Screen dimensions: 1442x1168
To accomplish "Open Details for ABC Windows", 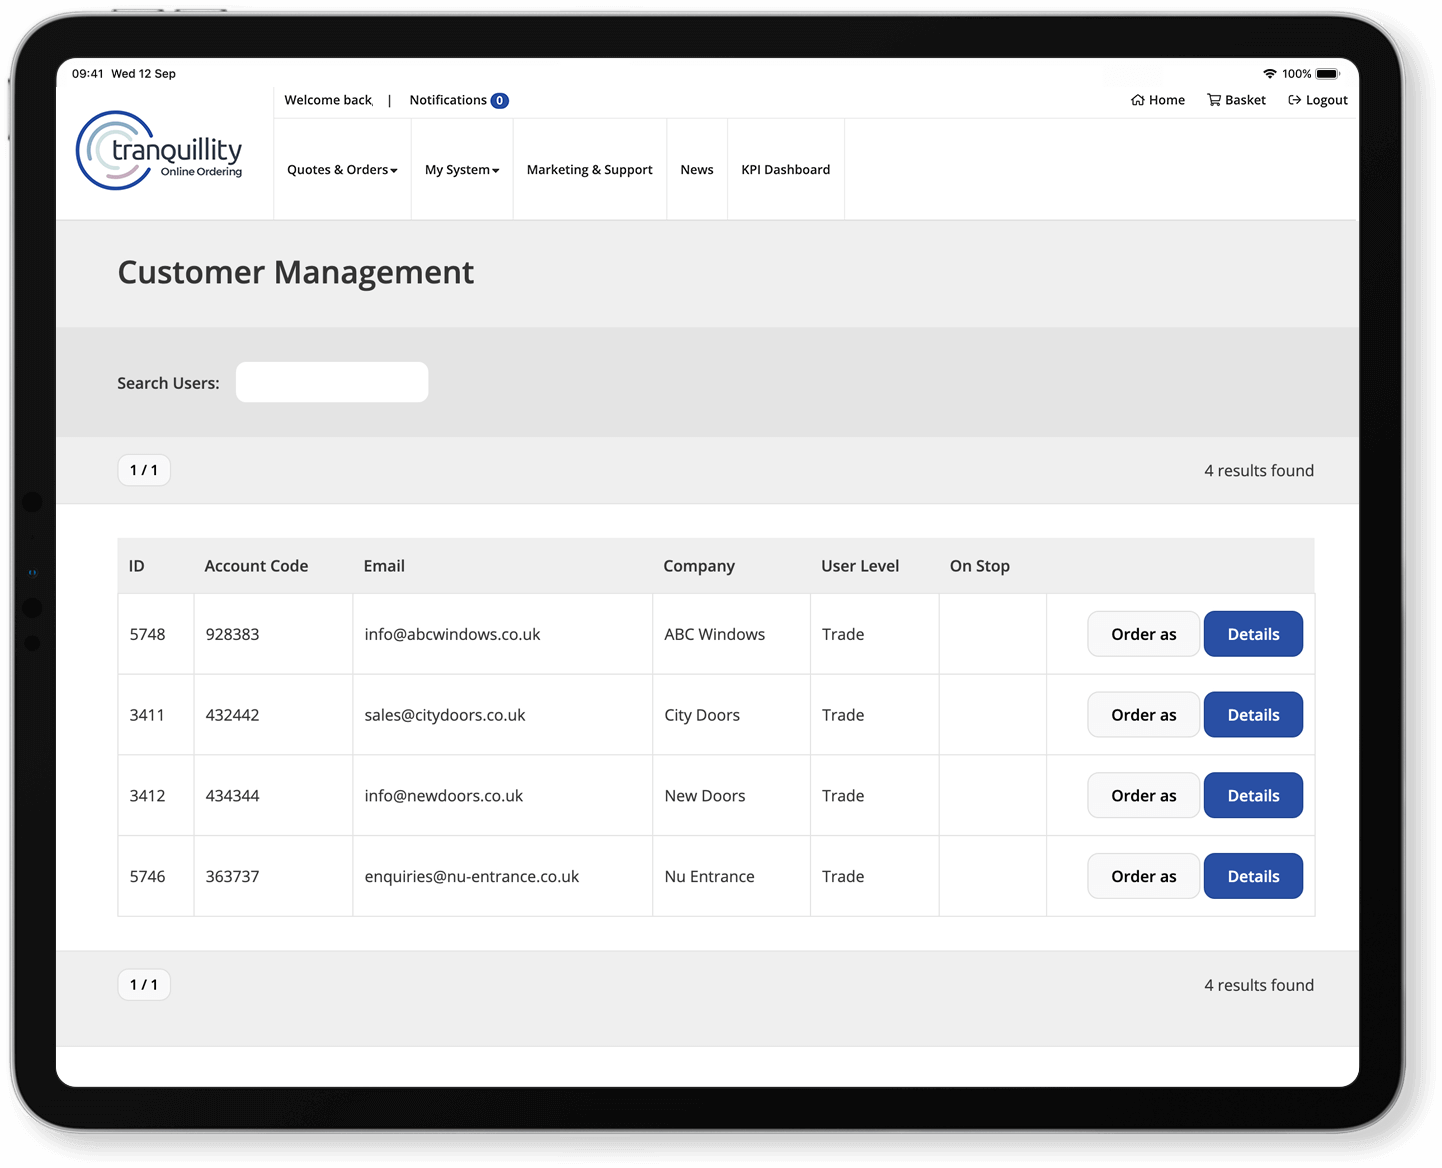I will pyautogui.click(x=1253, y=634).
